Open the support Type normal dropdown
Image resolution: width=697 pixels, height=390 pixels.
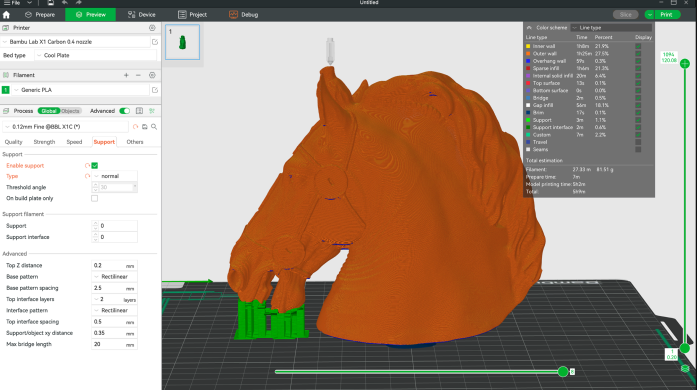pos(115,176)
